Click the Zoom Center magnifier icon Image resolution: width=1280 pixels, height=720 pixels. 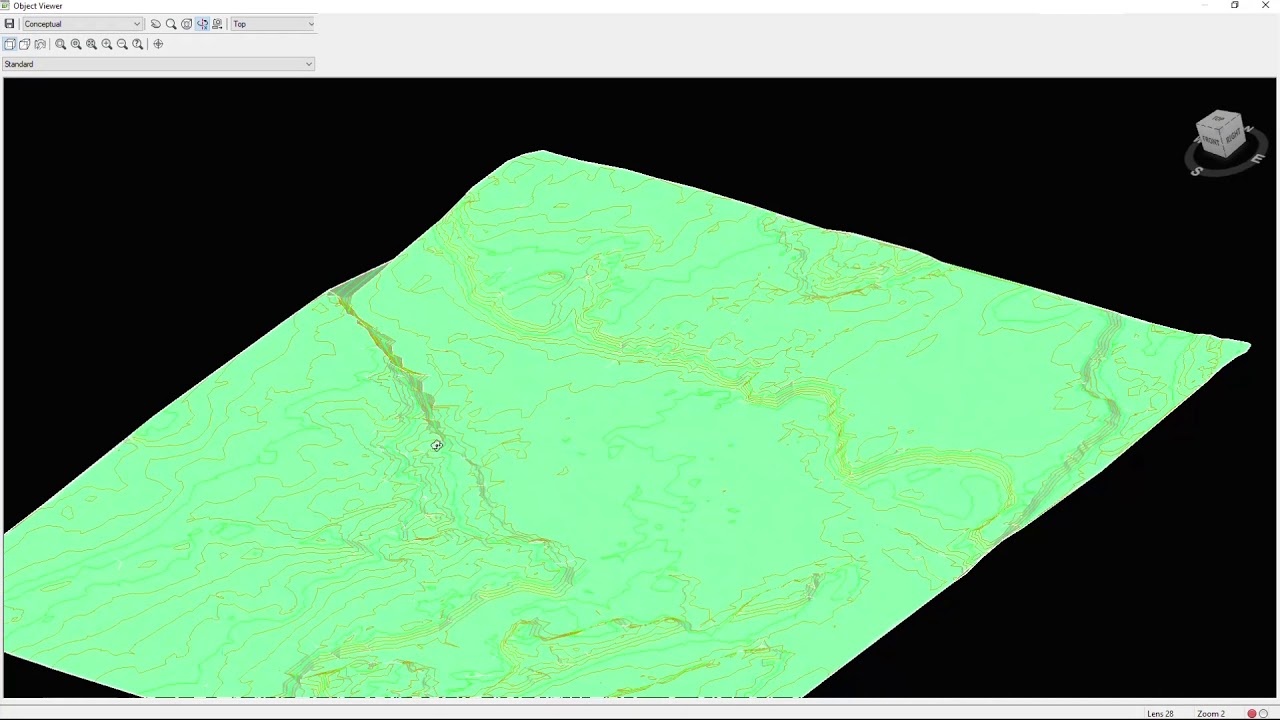tap(76, 44)
